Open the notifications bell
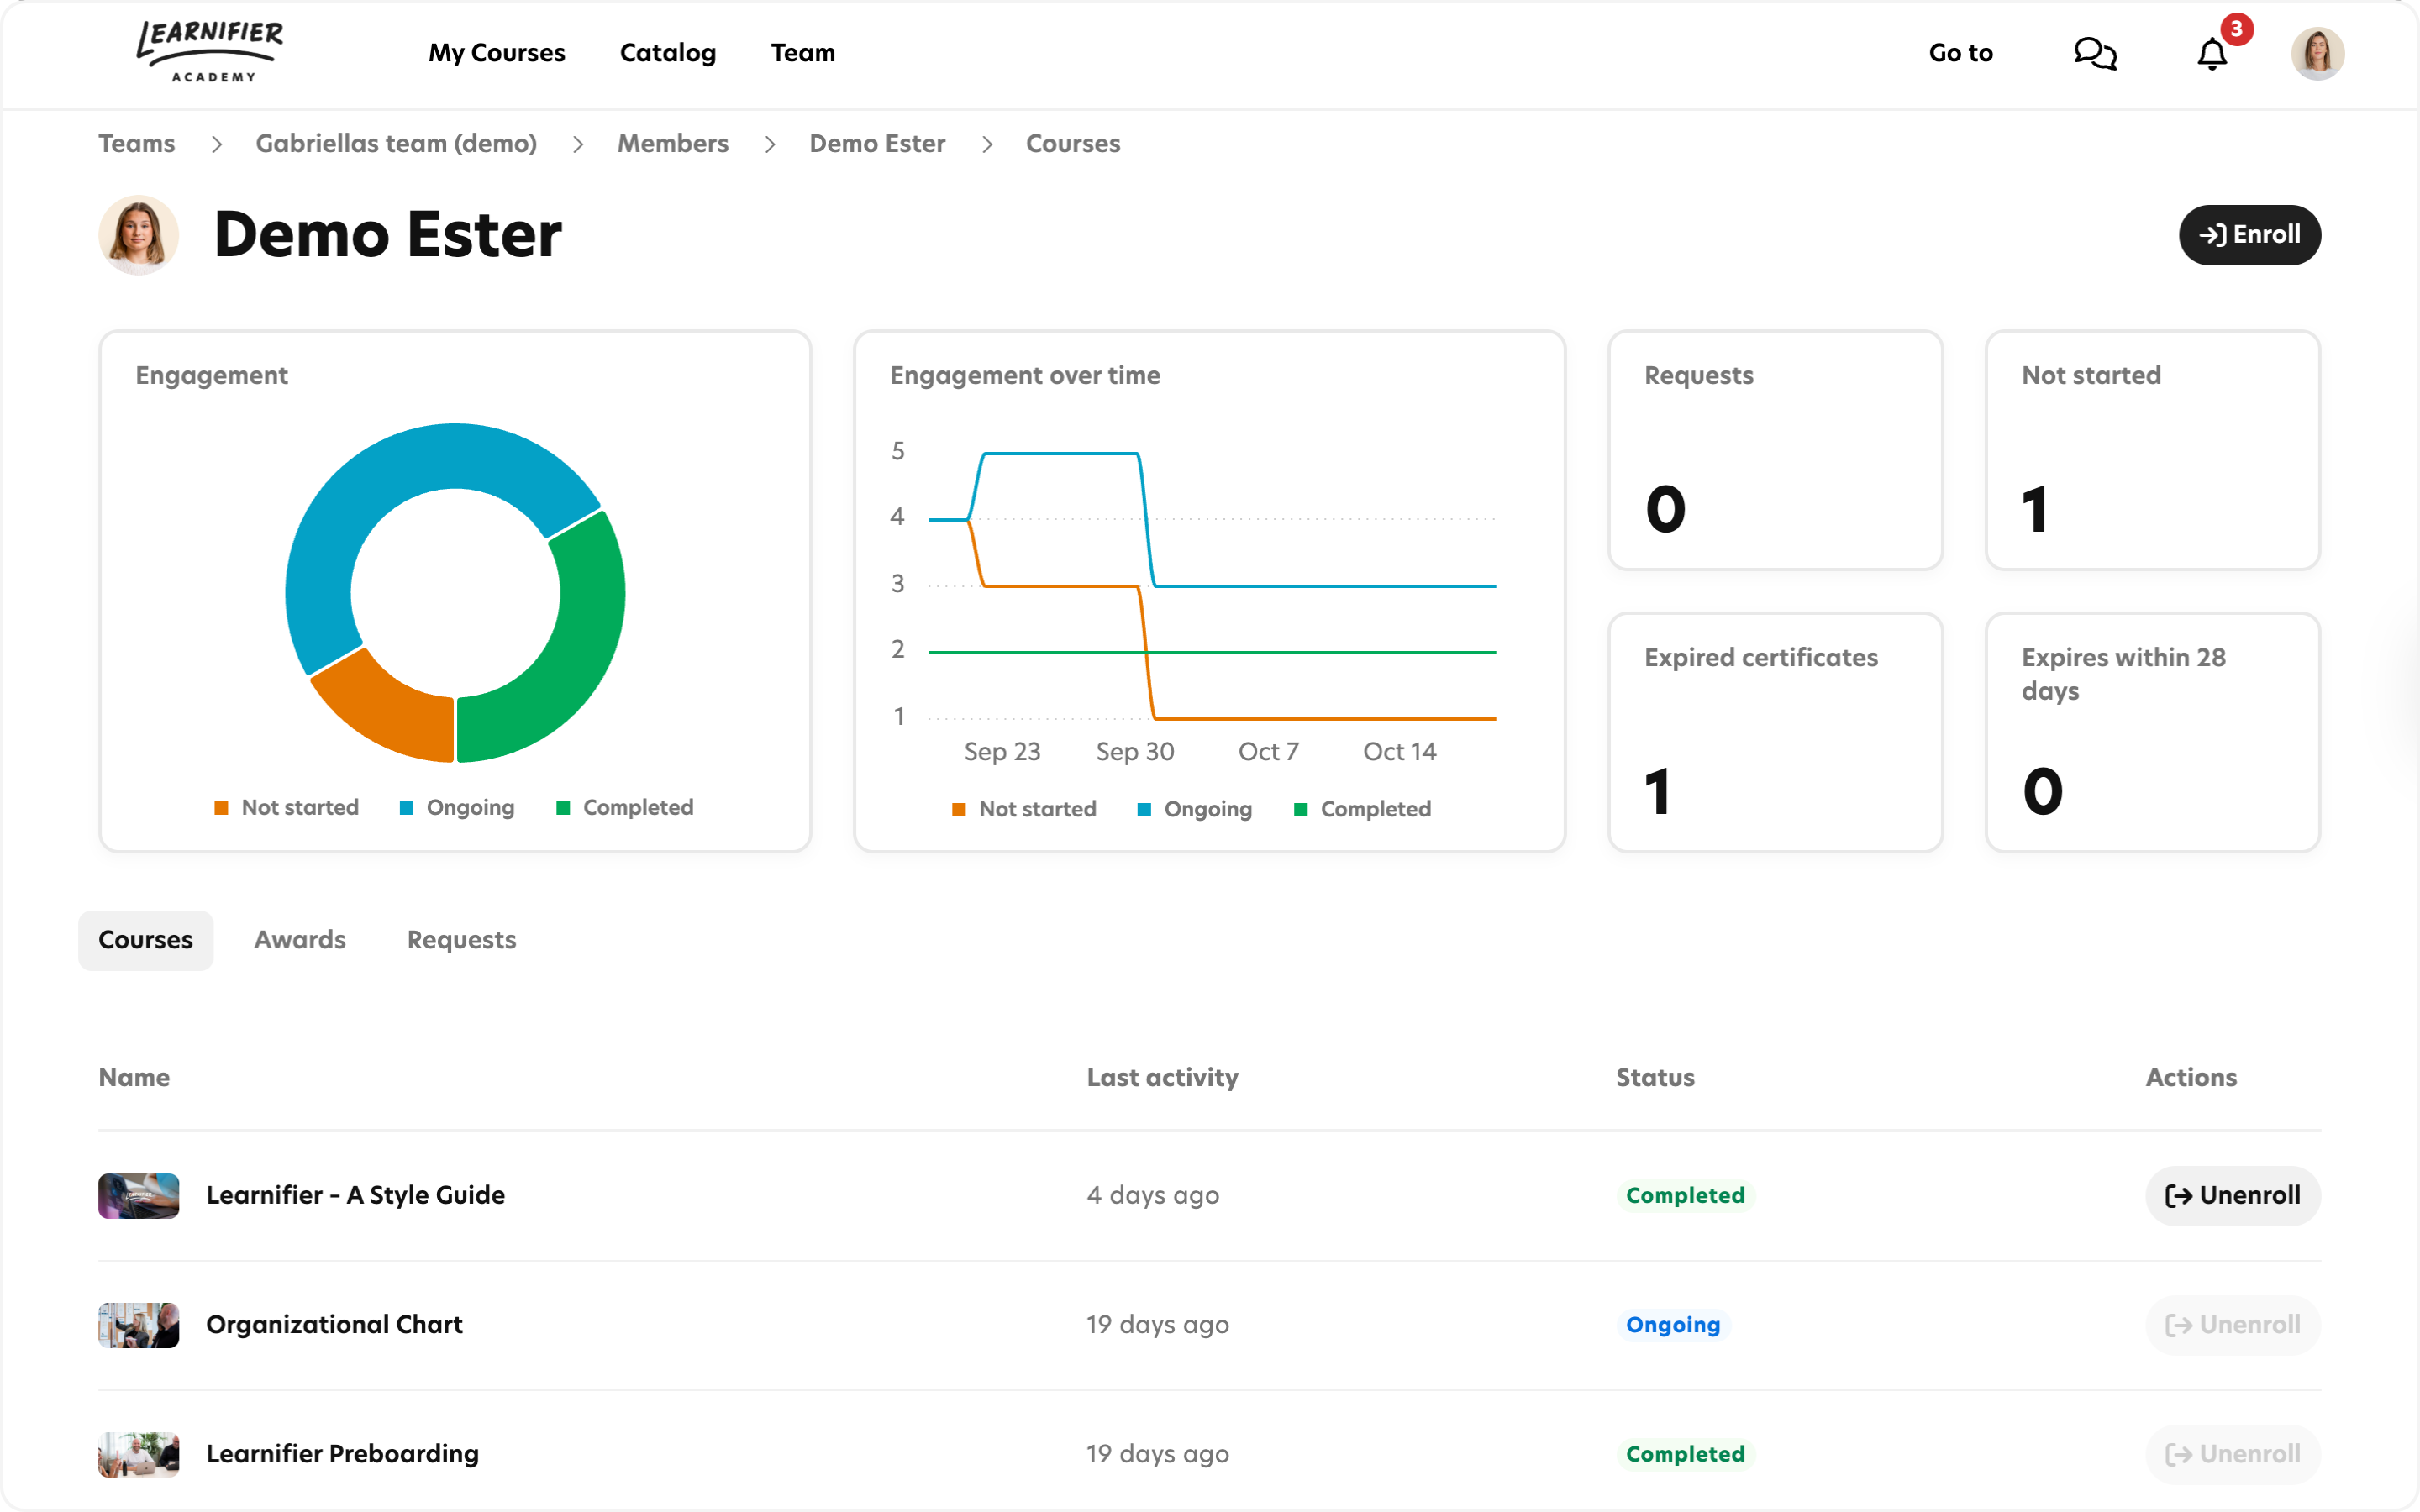This screenshot has height=1512, width=2420. (2212, 53)
